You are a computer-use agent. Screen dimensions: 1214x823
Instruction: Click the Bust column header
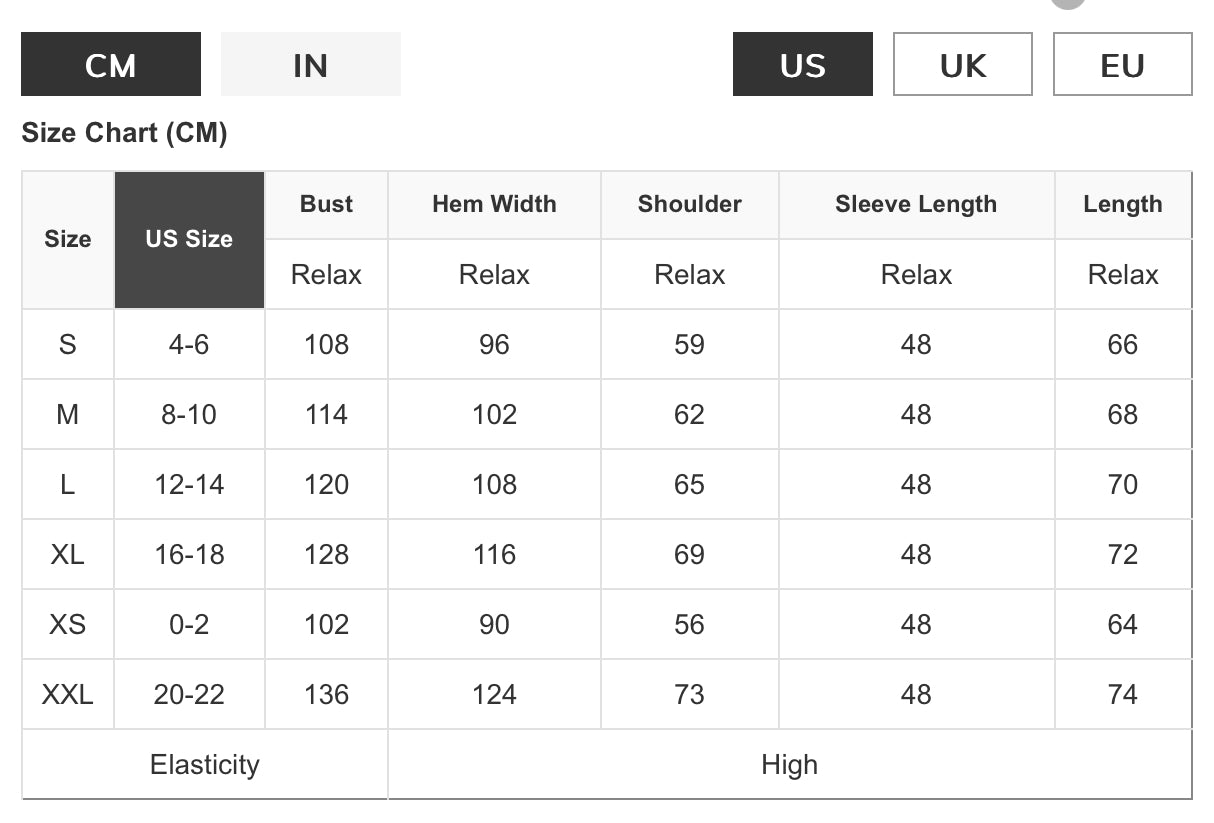click(x=326, y=204)
